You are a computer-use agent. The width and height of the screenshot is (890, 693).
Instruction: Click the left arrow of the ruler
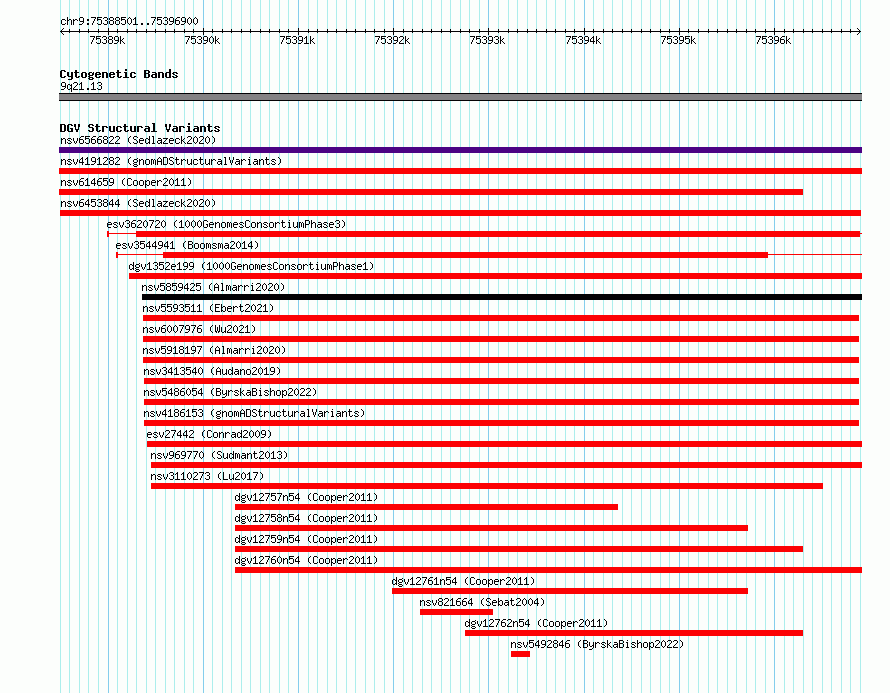[62, 32]
